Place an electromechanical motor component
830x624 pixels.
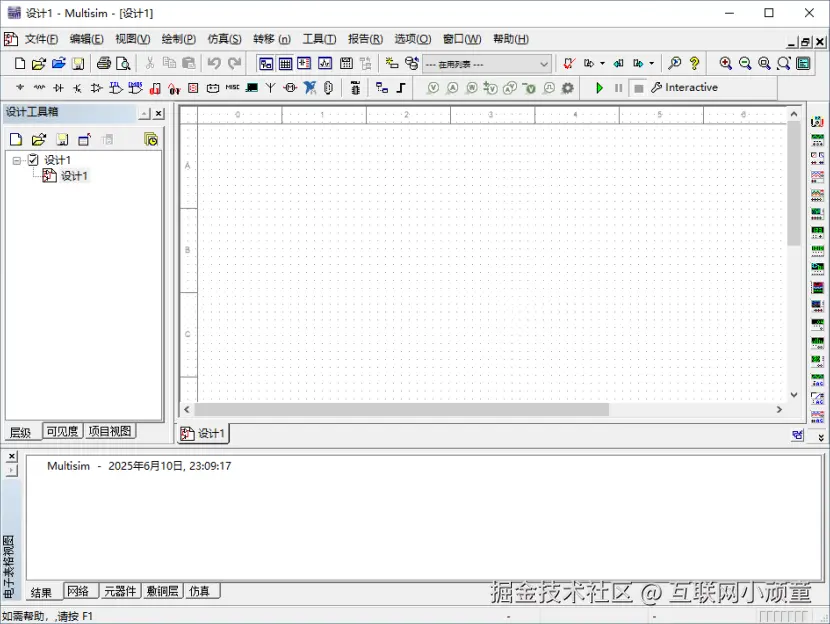[x=290, y=87]
